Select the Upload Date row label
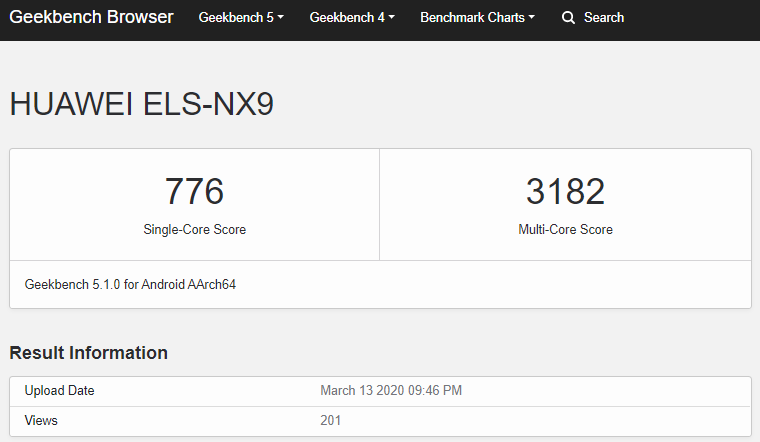 pyautogui.click(x=59, y=391)
